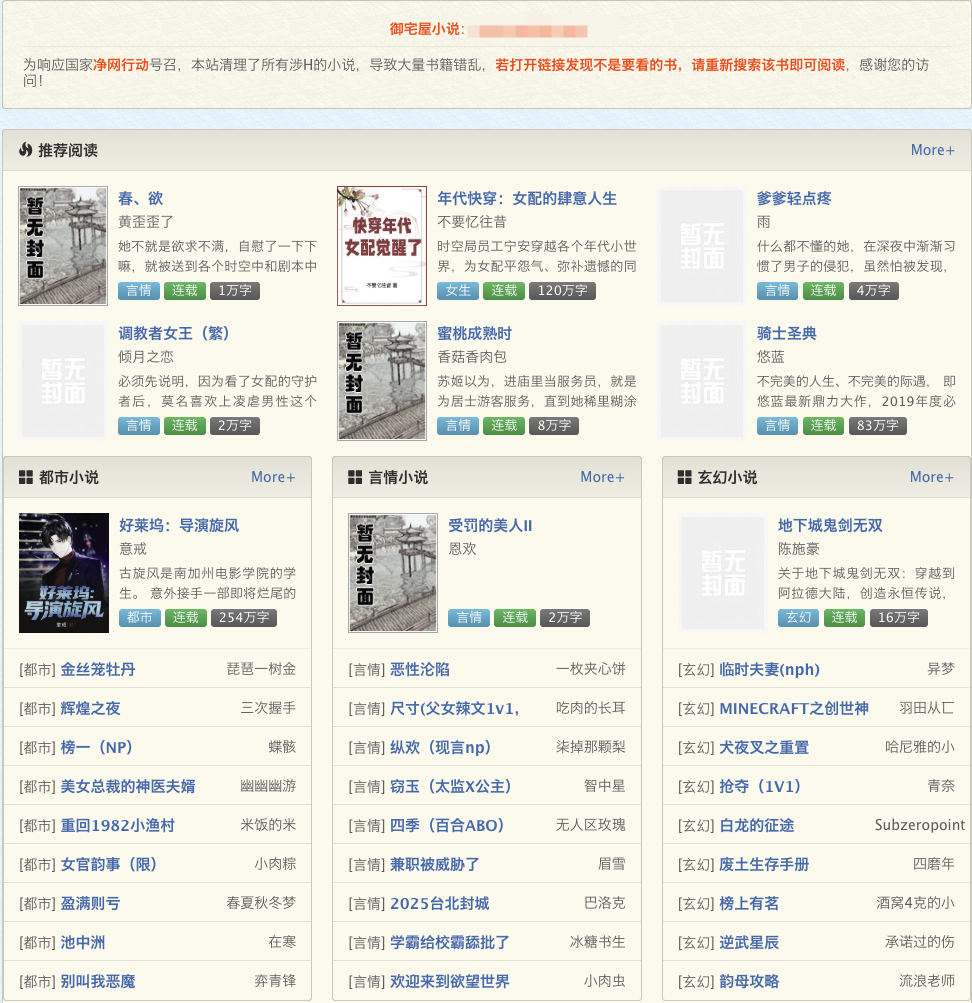
Task: Open the MINECRAFT之创世神 novel link
Action: pos(794,708)
